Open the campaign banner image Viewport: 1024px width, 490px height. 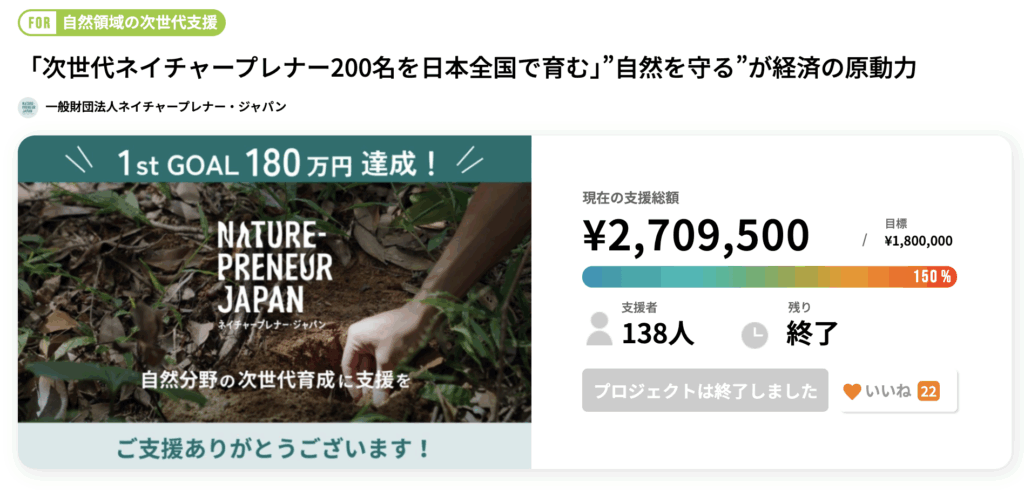click(274, 300)
